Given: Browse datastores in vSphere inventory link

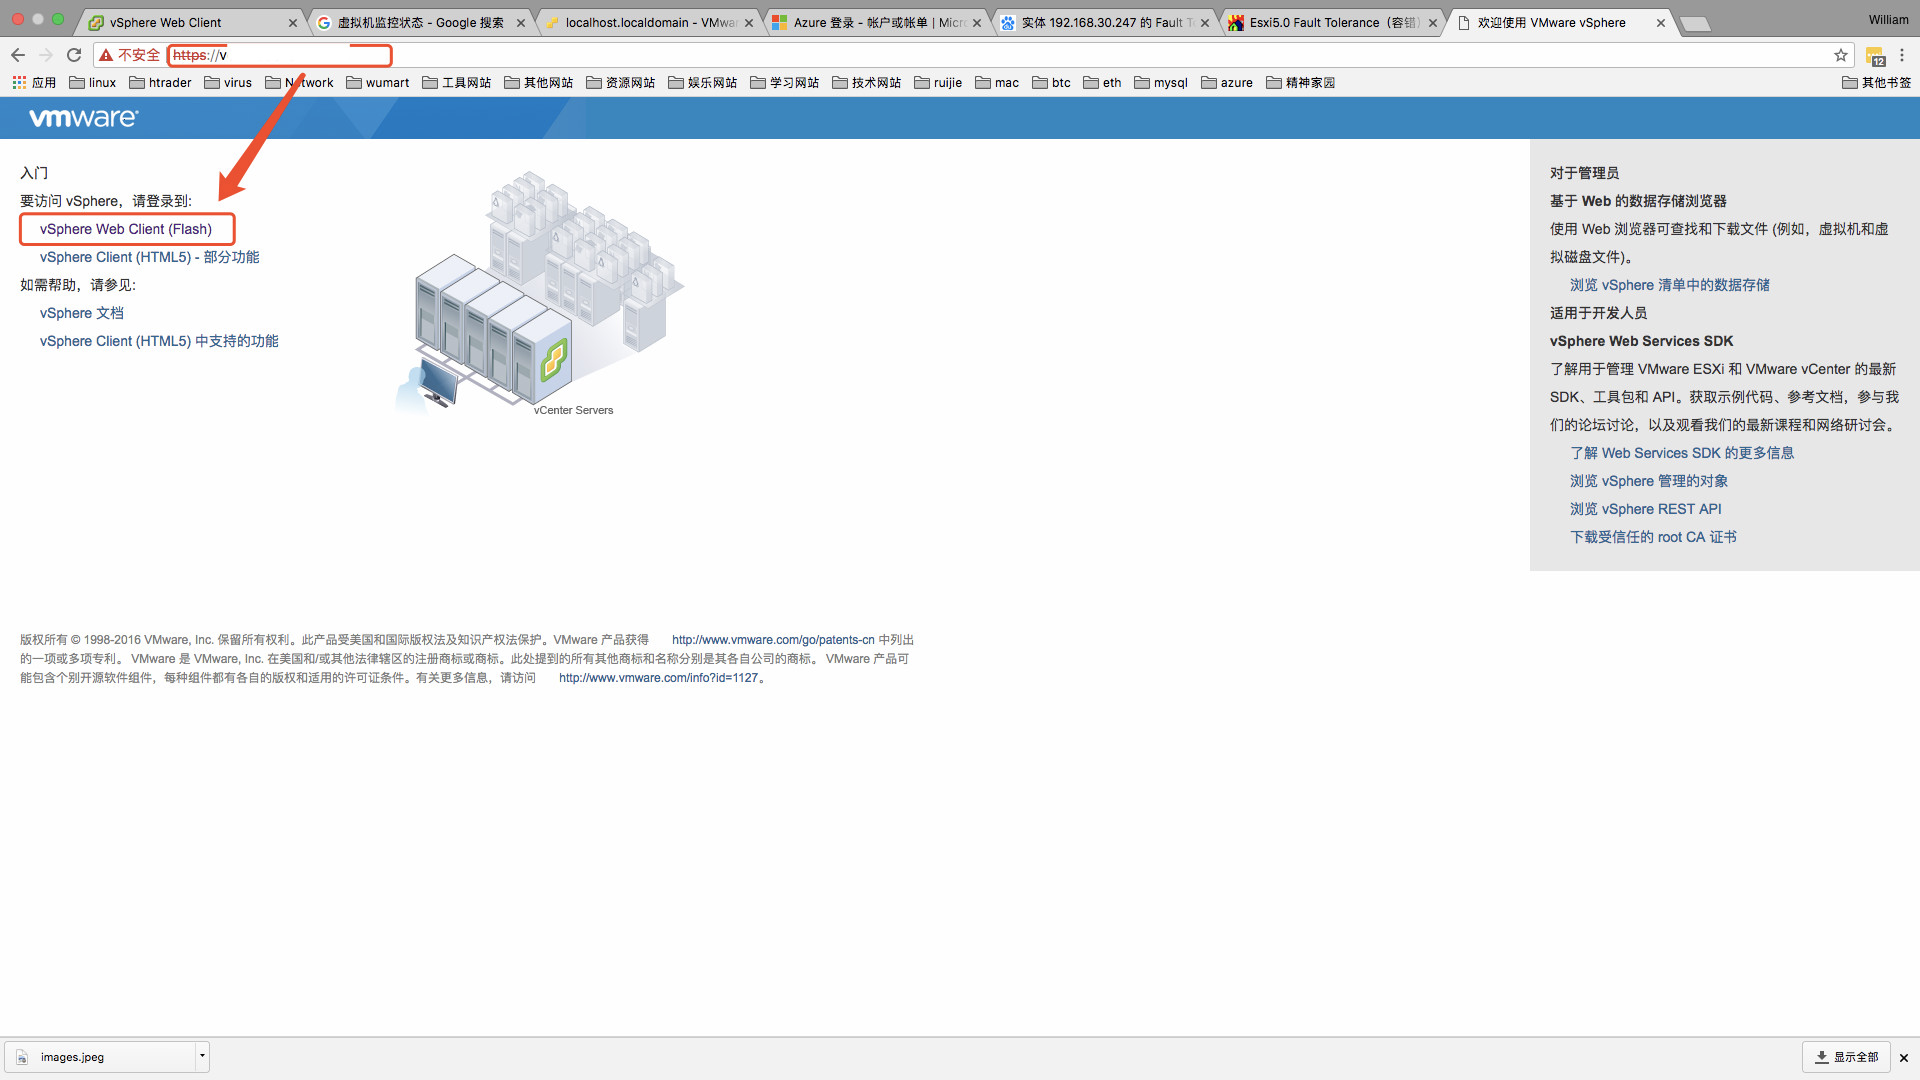Looking at the screenshot, I should [x=1670, y=285].
